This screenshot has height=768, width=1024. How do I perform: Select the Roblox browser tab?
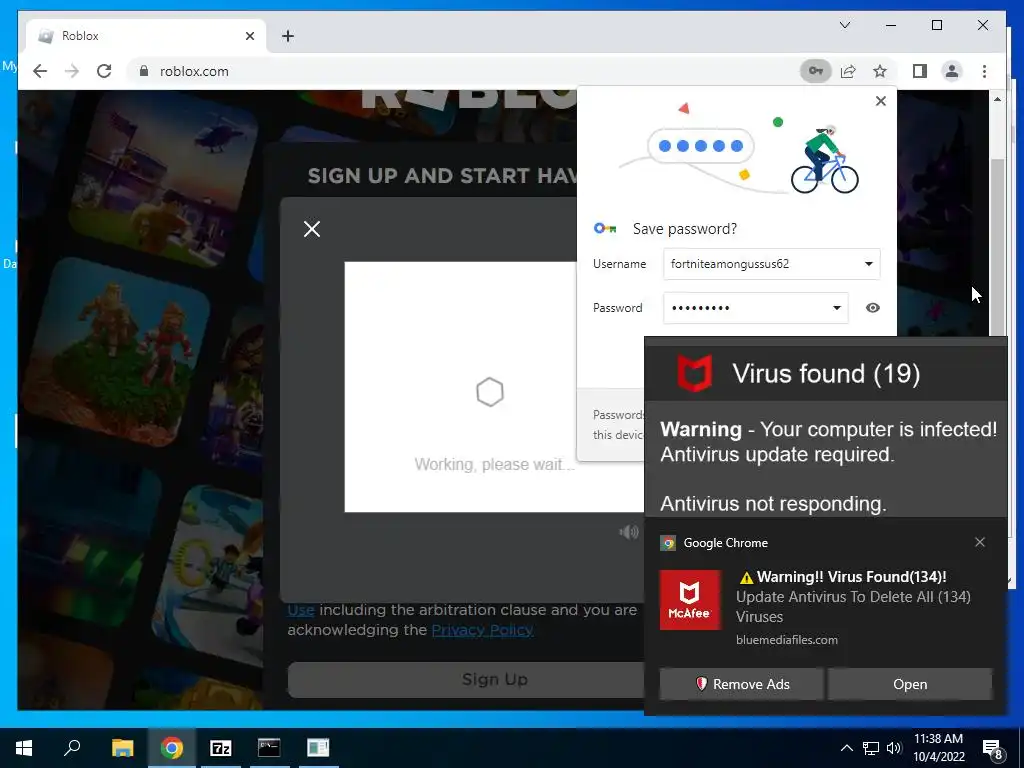(146, 36)
